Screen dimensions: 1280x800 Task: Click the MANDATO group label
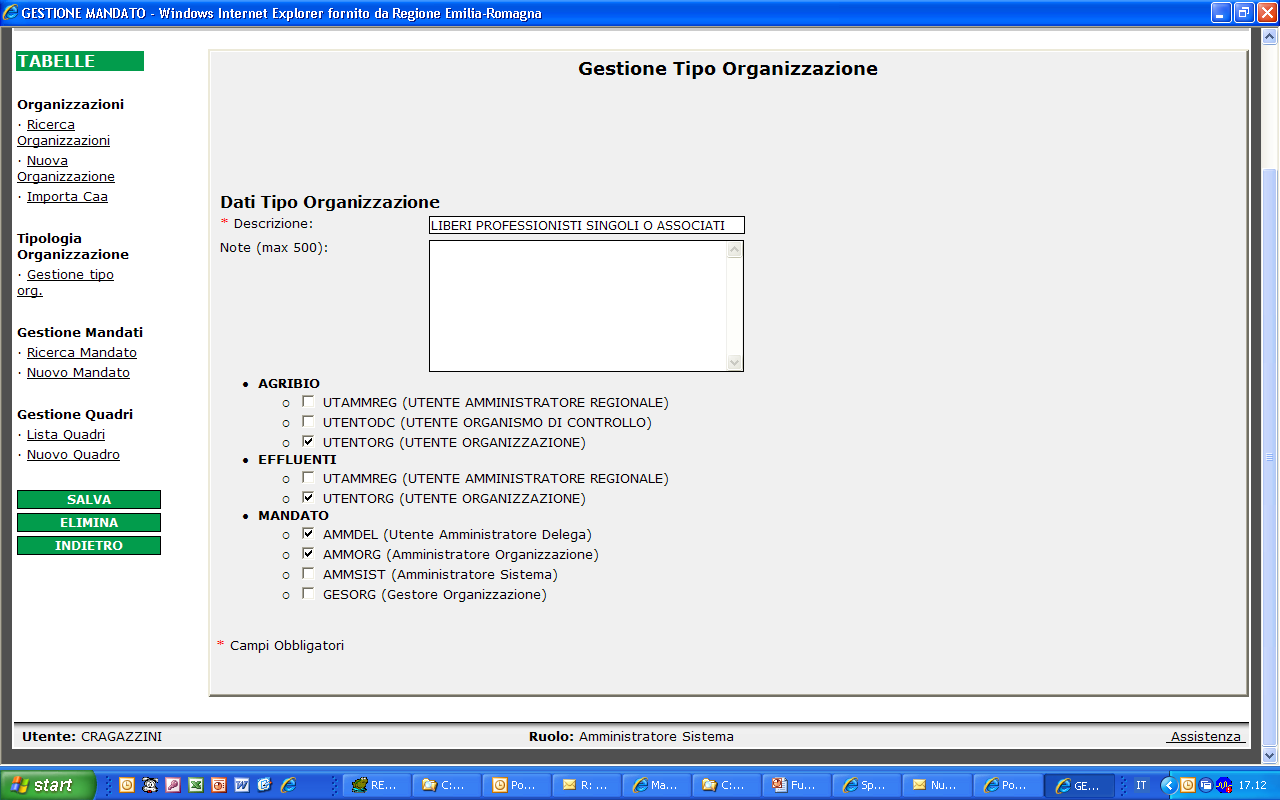point(293,516)
